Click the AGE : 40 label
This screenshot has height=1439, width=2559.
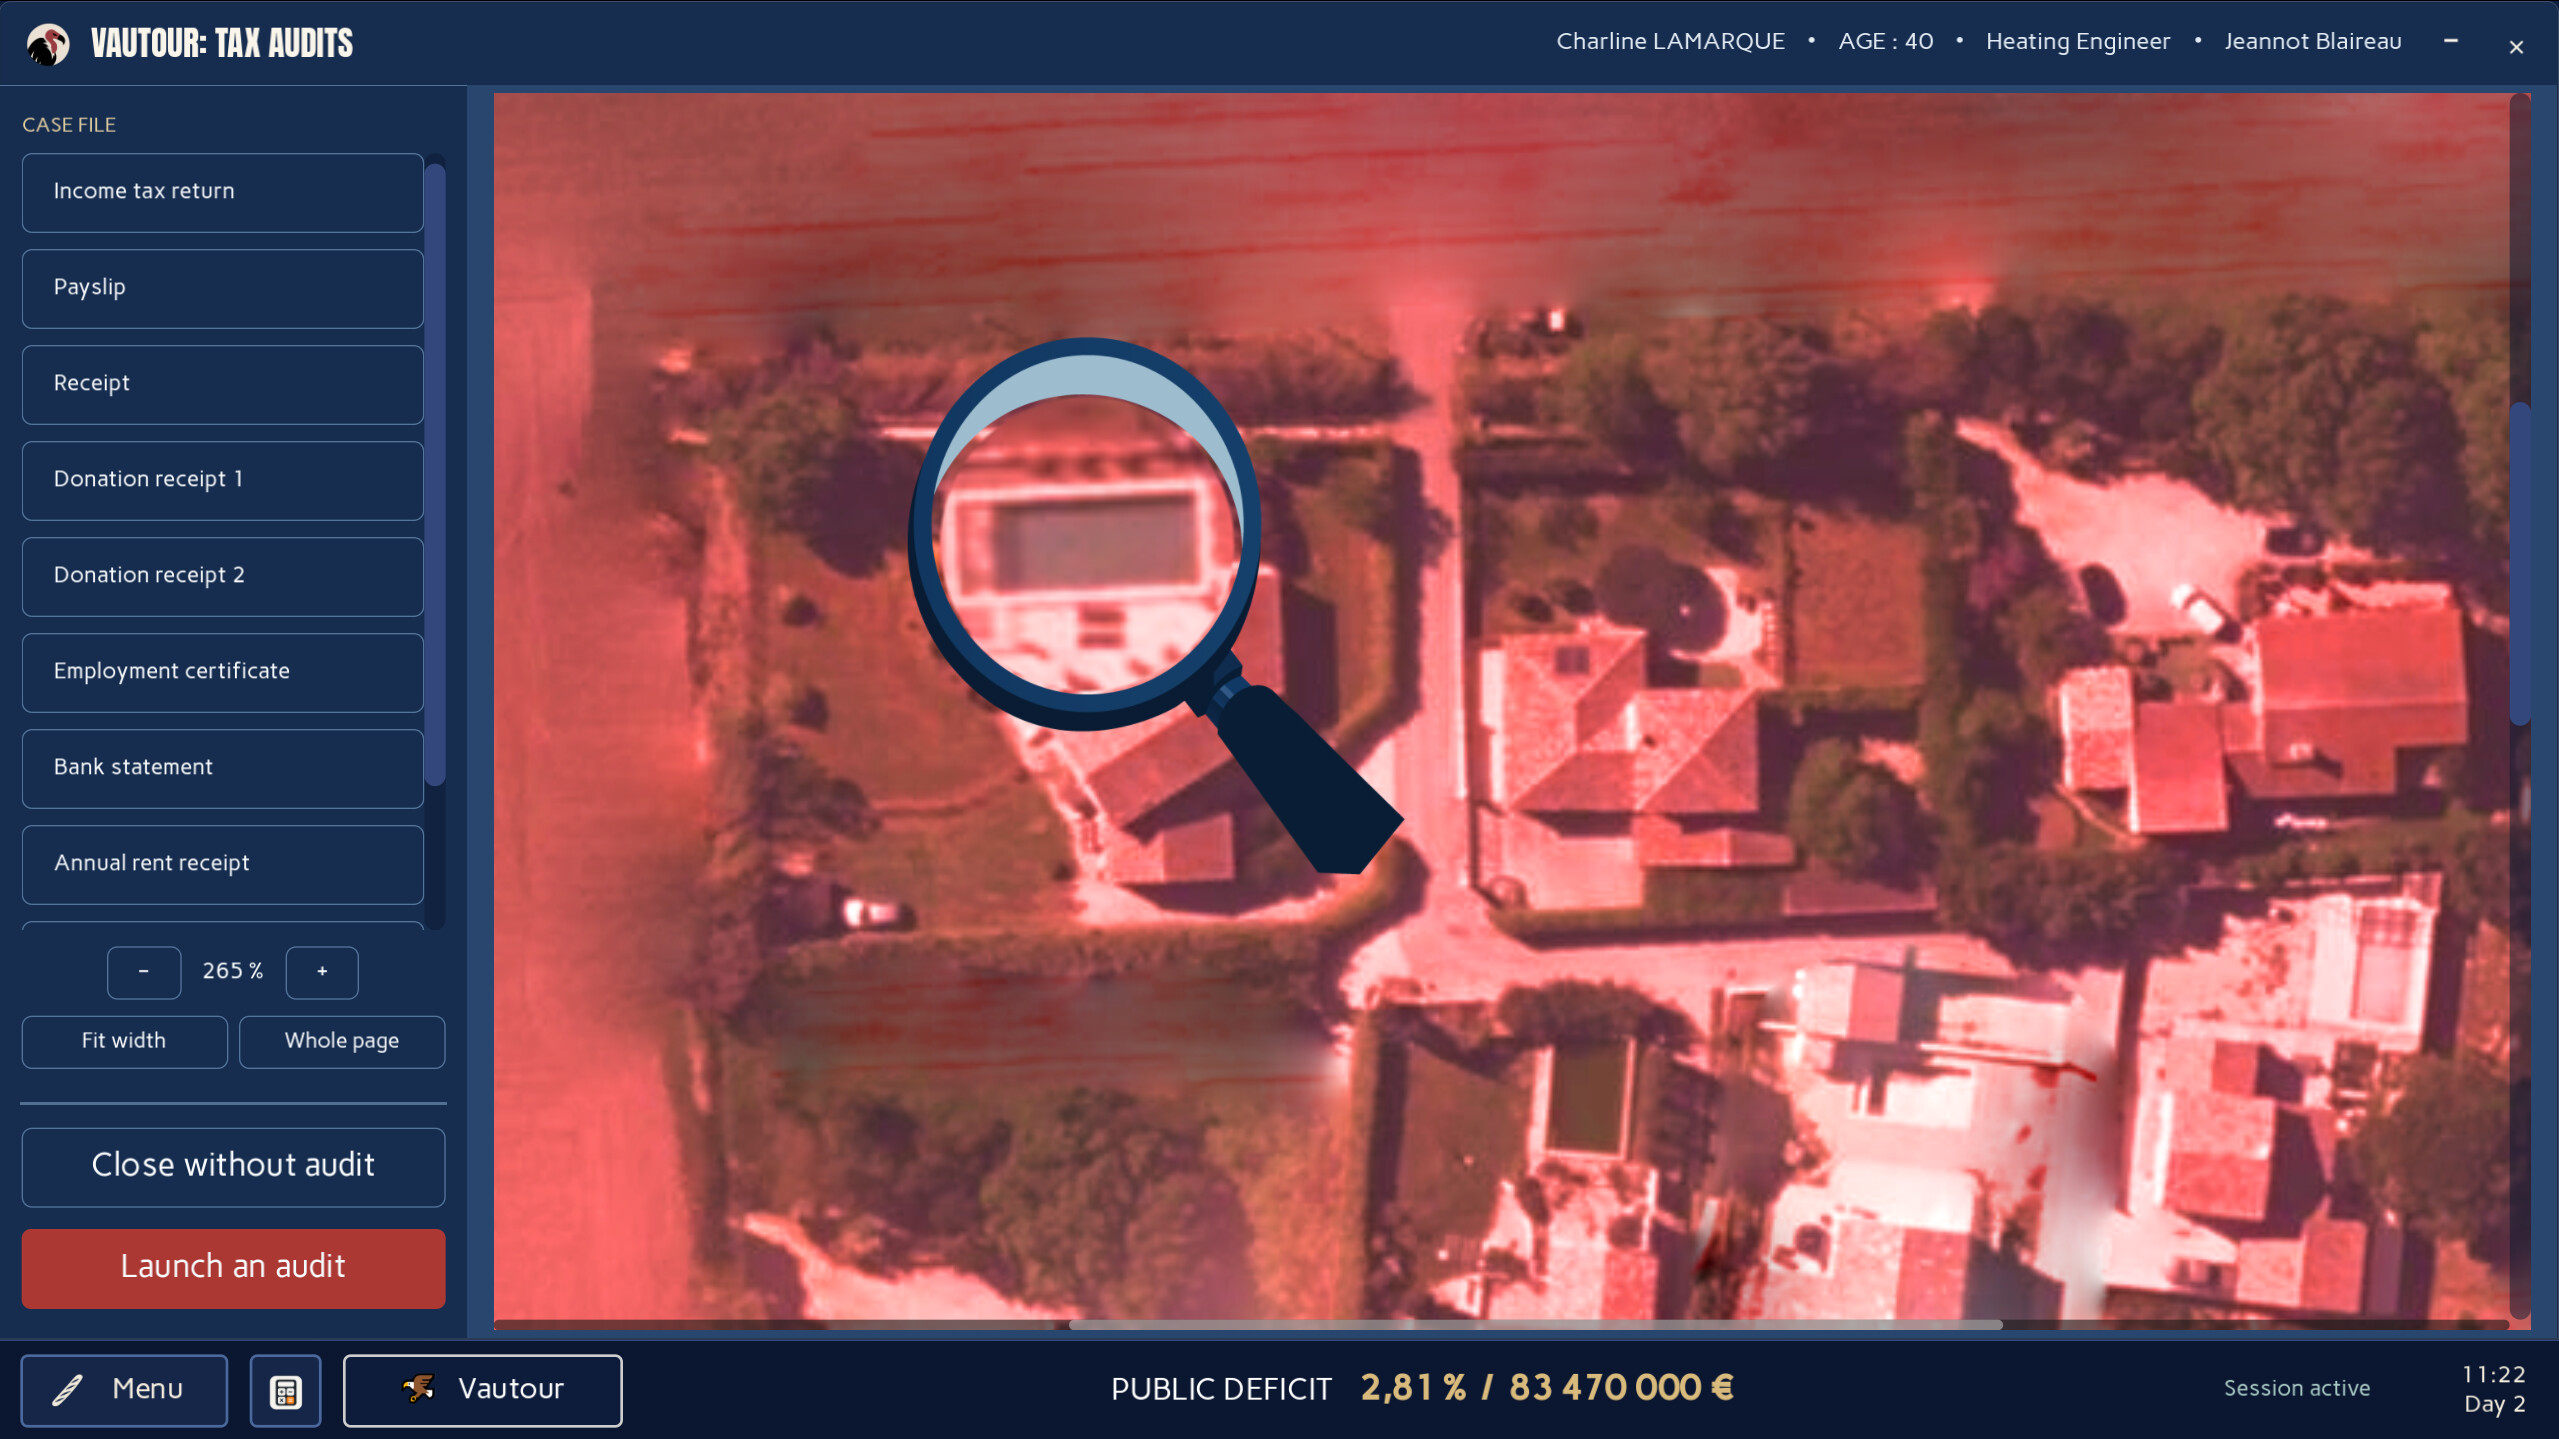1885,42
